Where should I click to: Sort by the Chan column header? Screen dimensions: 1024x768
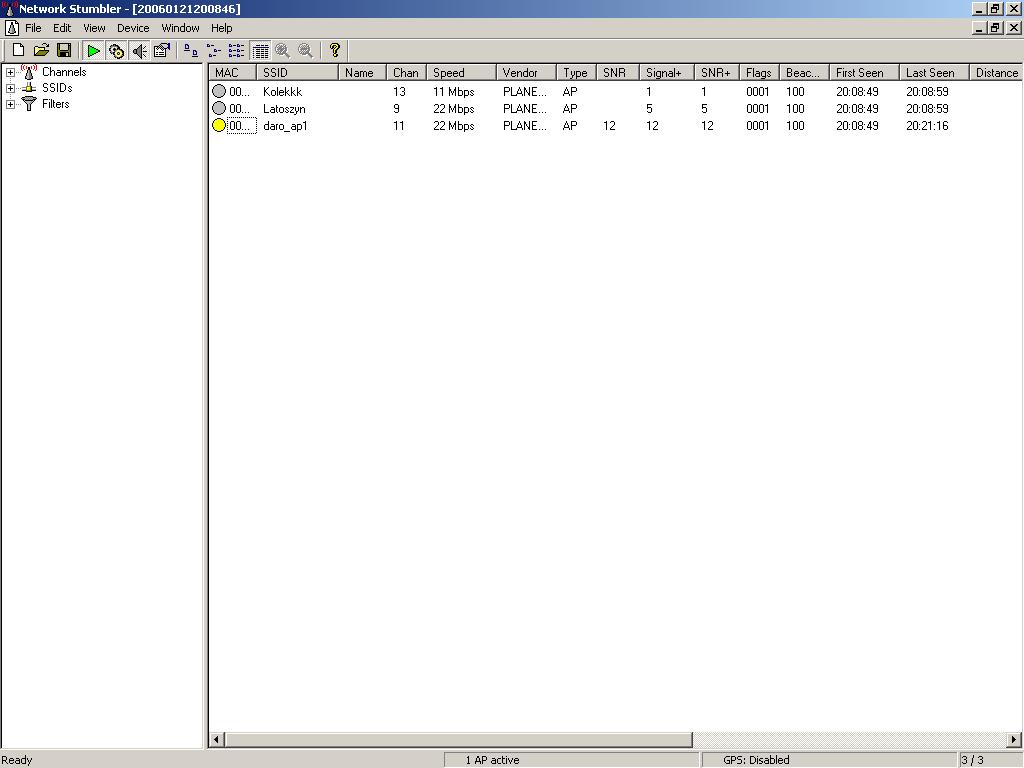pyautogui.click(x=406, y=72)
